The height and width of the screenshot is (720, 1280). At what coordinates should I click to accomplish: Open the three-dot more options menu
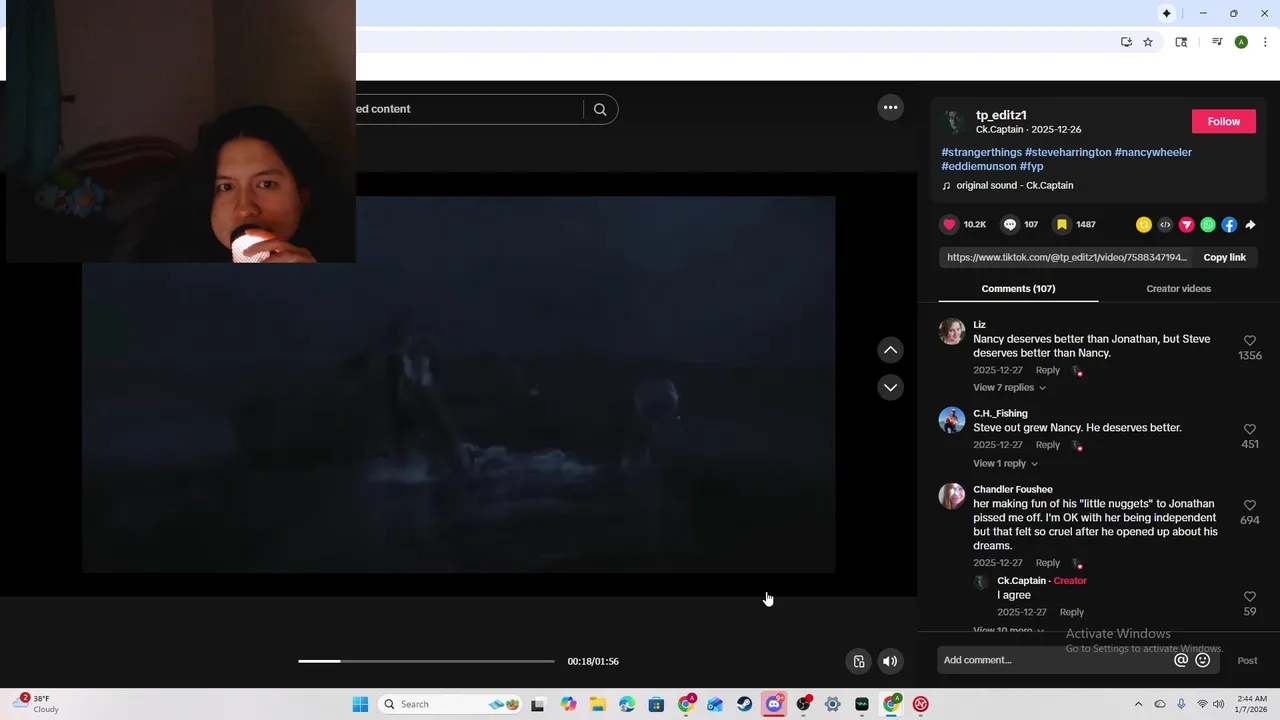pos(890,108)
